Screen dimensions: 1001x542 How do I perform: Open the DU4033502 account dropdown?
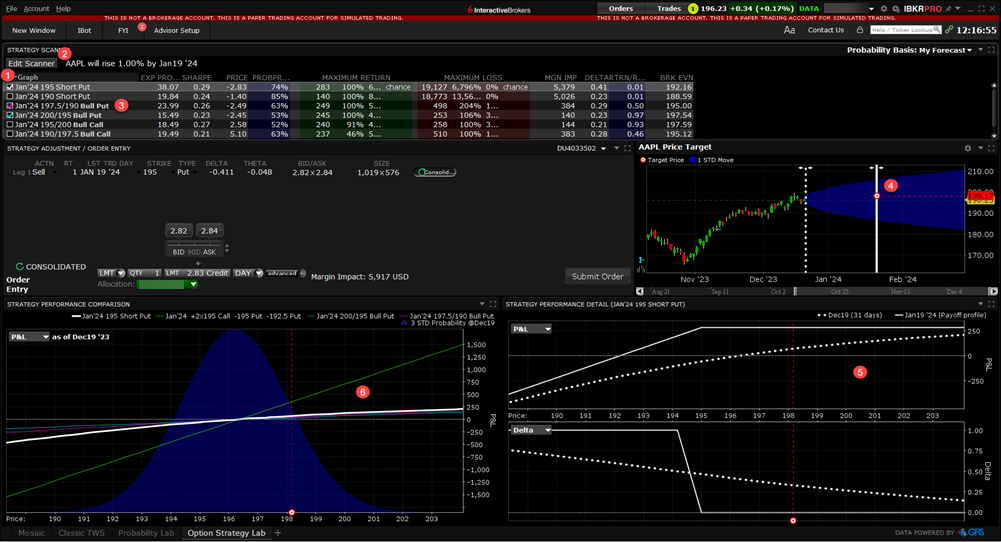pos(581,148)
